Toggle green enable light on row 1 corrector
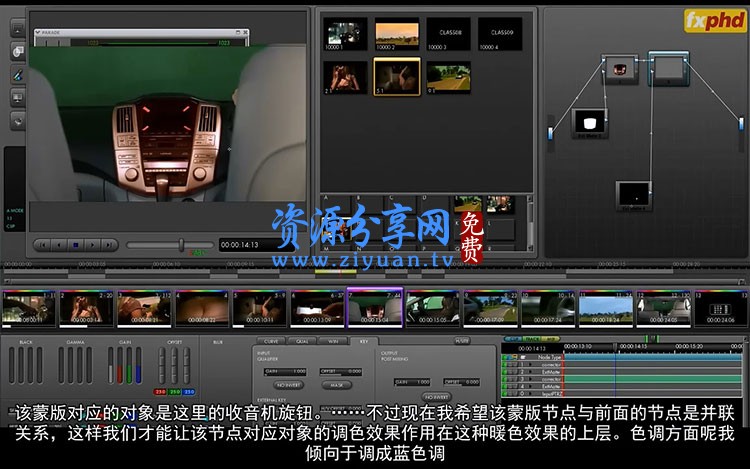The height and width of the screenshot is (469, 750). (504, 364)
